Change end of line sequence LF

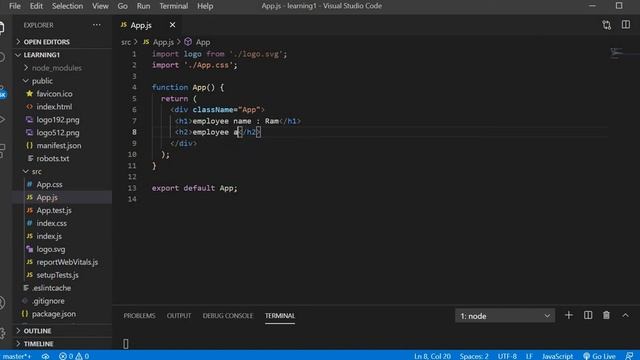[529, 356]
